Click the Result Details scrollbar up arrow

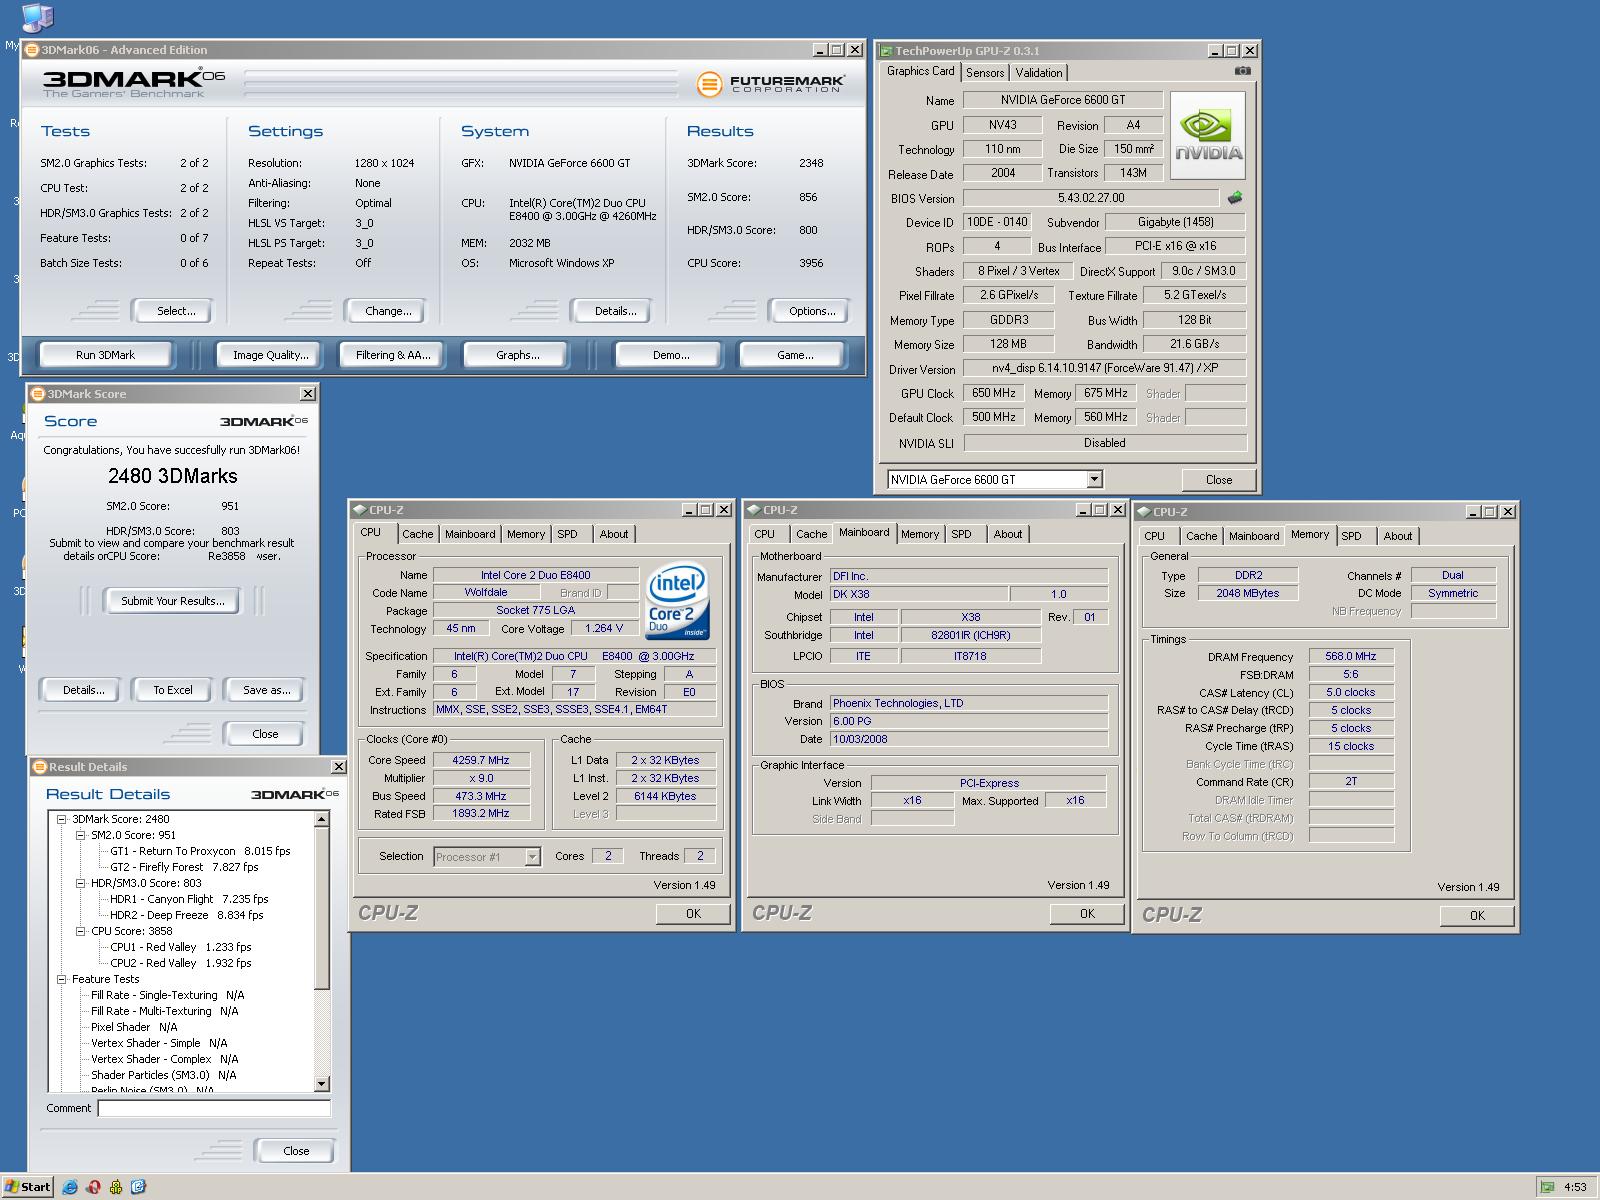pyautogui.click(x=321, y=820)
